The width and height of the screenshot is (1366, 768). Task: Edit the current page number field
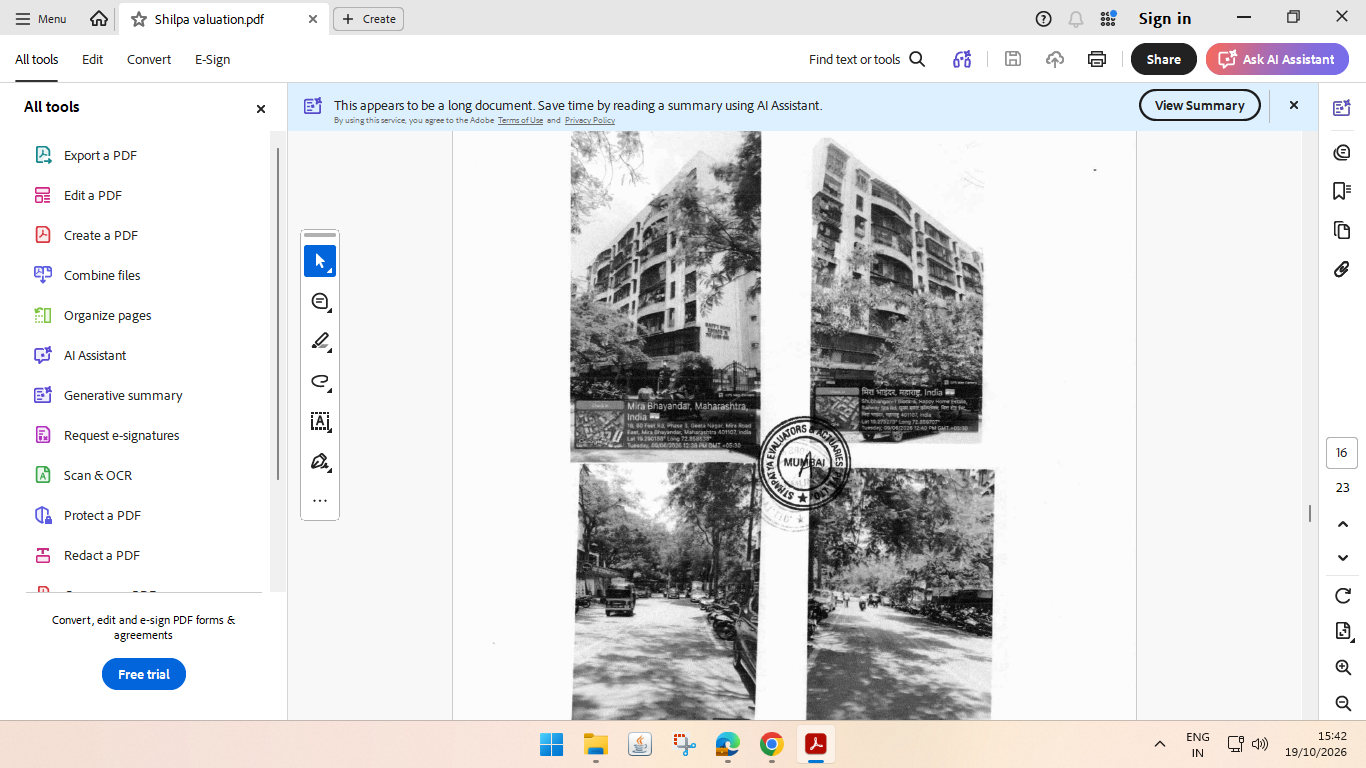coord(1342,453)
